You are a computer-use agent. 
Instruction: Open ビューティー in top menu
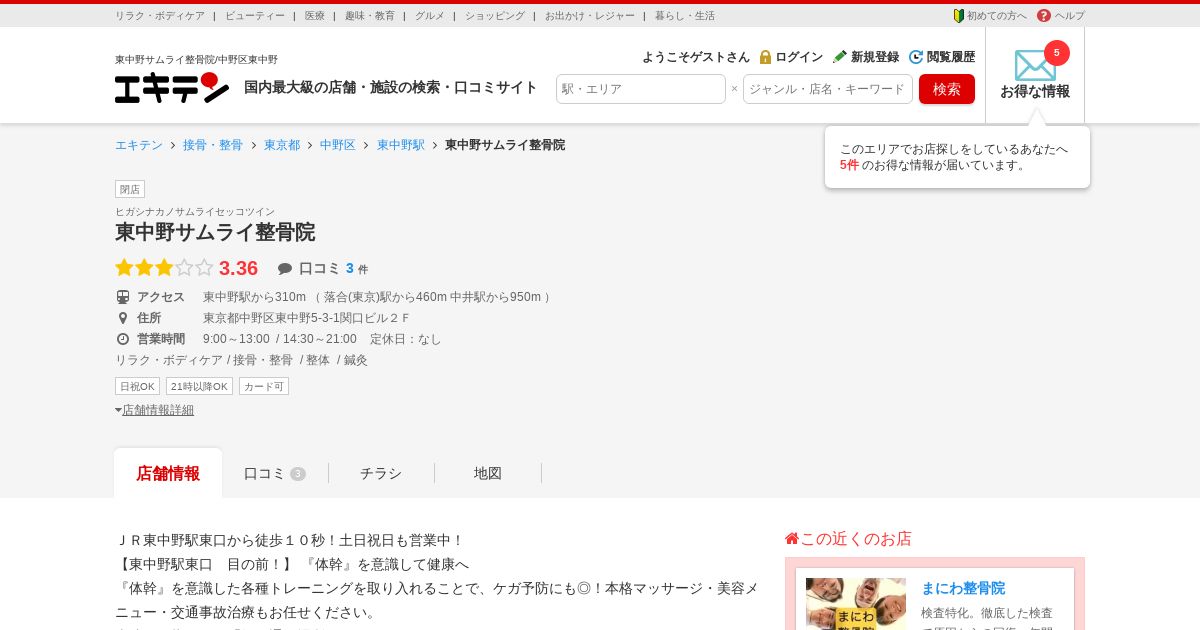(255, 16)
